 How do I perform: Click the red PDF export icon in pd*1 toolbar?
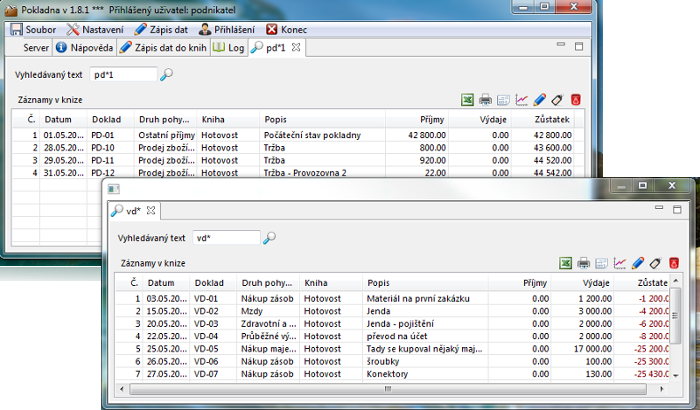click(576, 99)
